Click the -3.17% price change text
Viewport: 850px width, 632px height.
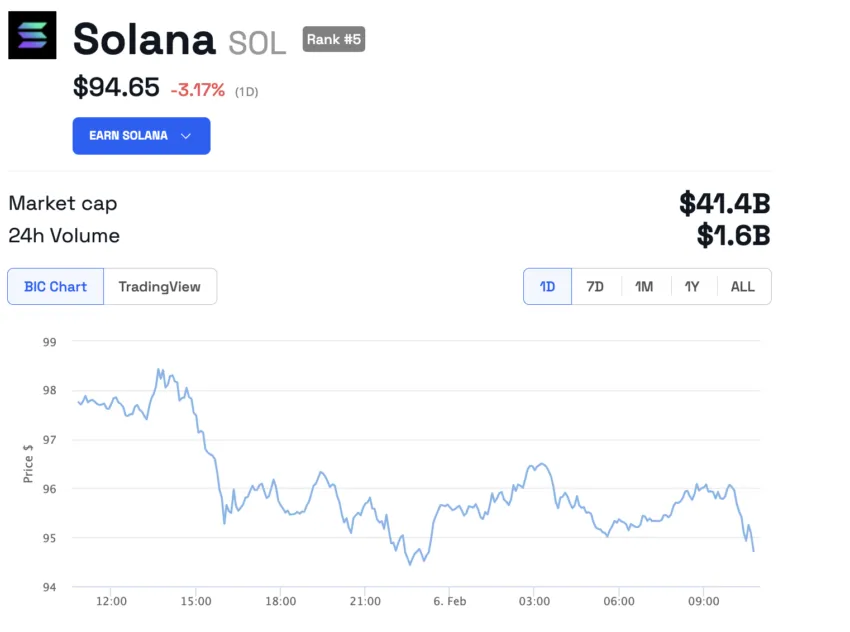click(x=197, y=90)
